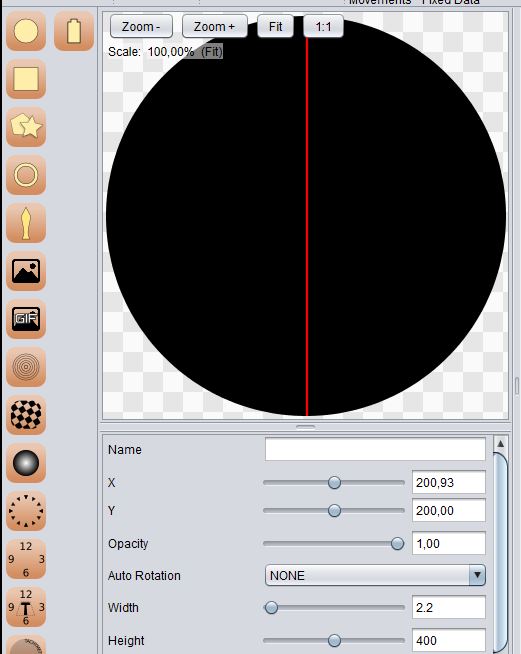Select the square shape tool

pyautogui.click(x=26, y=79)
